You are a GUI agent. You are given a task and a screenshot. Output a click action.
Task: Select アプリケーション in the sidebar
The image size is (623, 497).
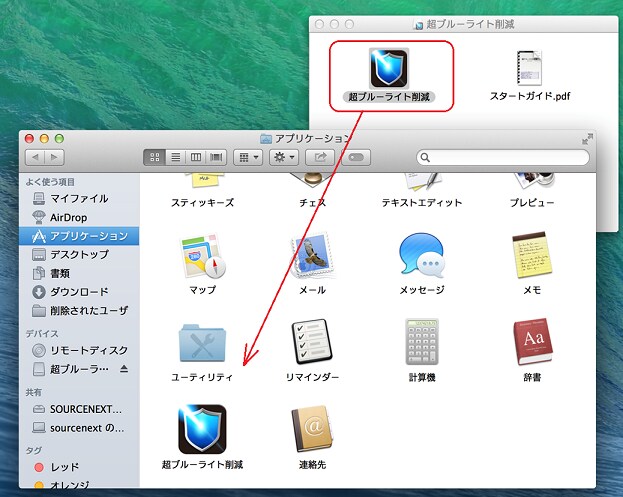[x=79, y=236]
